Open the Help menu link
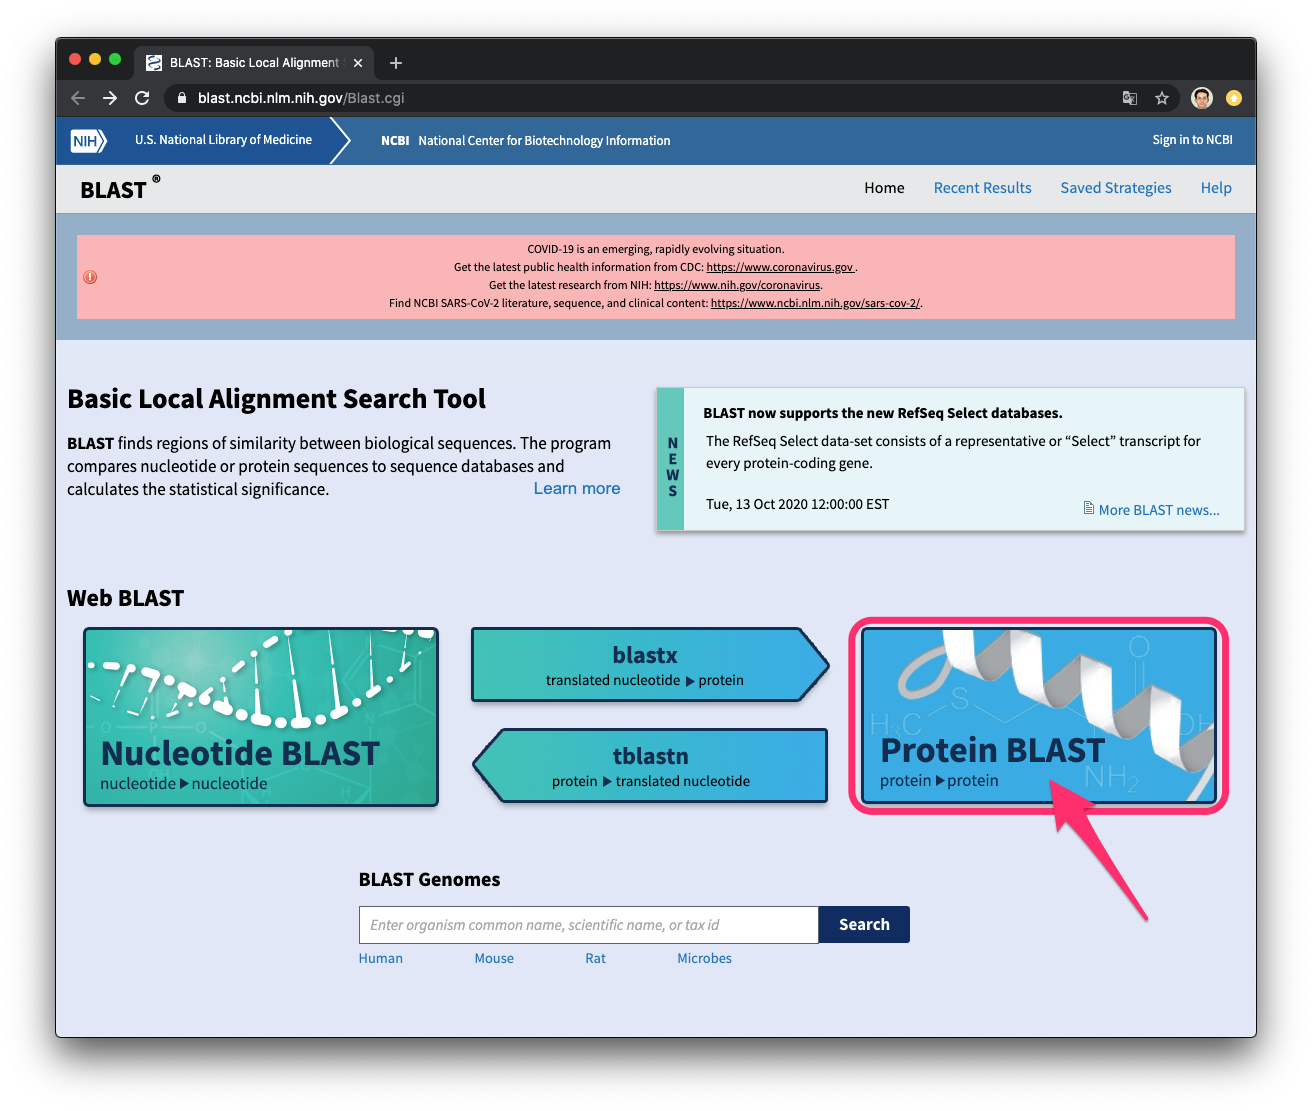This screenshot has width=1312, height=1111. [x=1215, y=188]
